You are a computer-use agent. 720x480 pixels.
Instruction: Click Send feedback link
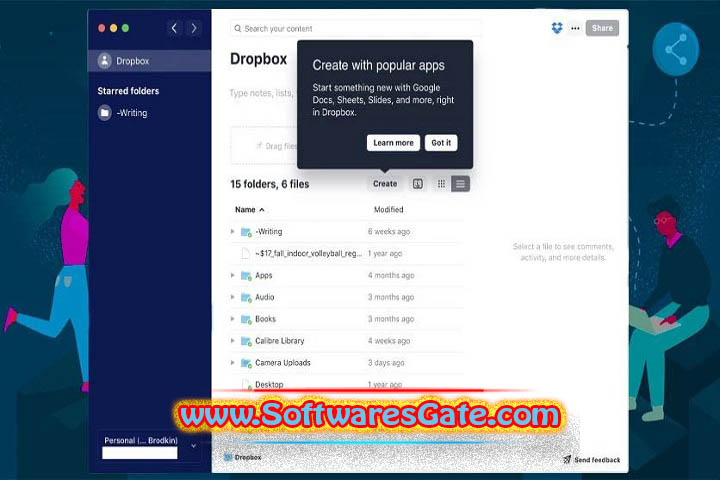[x=597, y=460]
